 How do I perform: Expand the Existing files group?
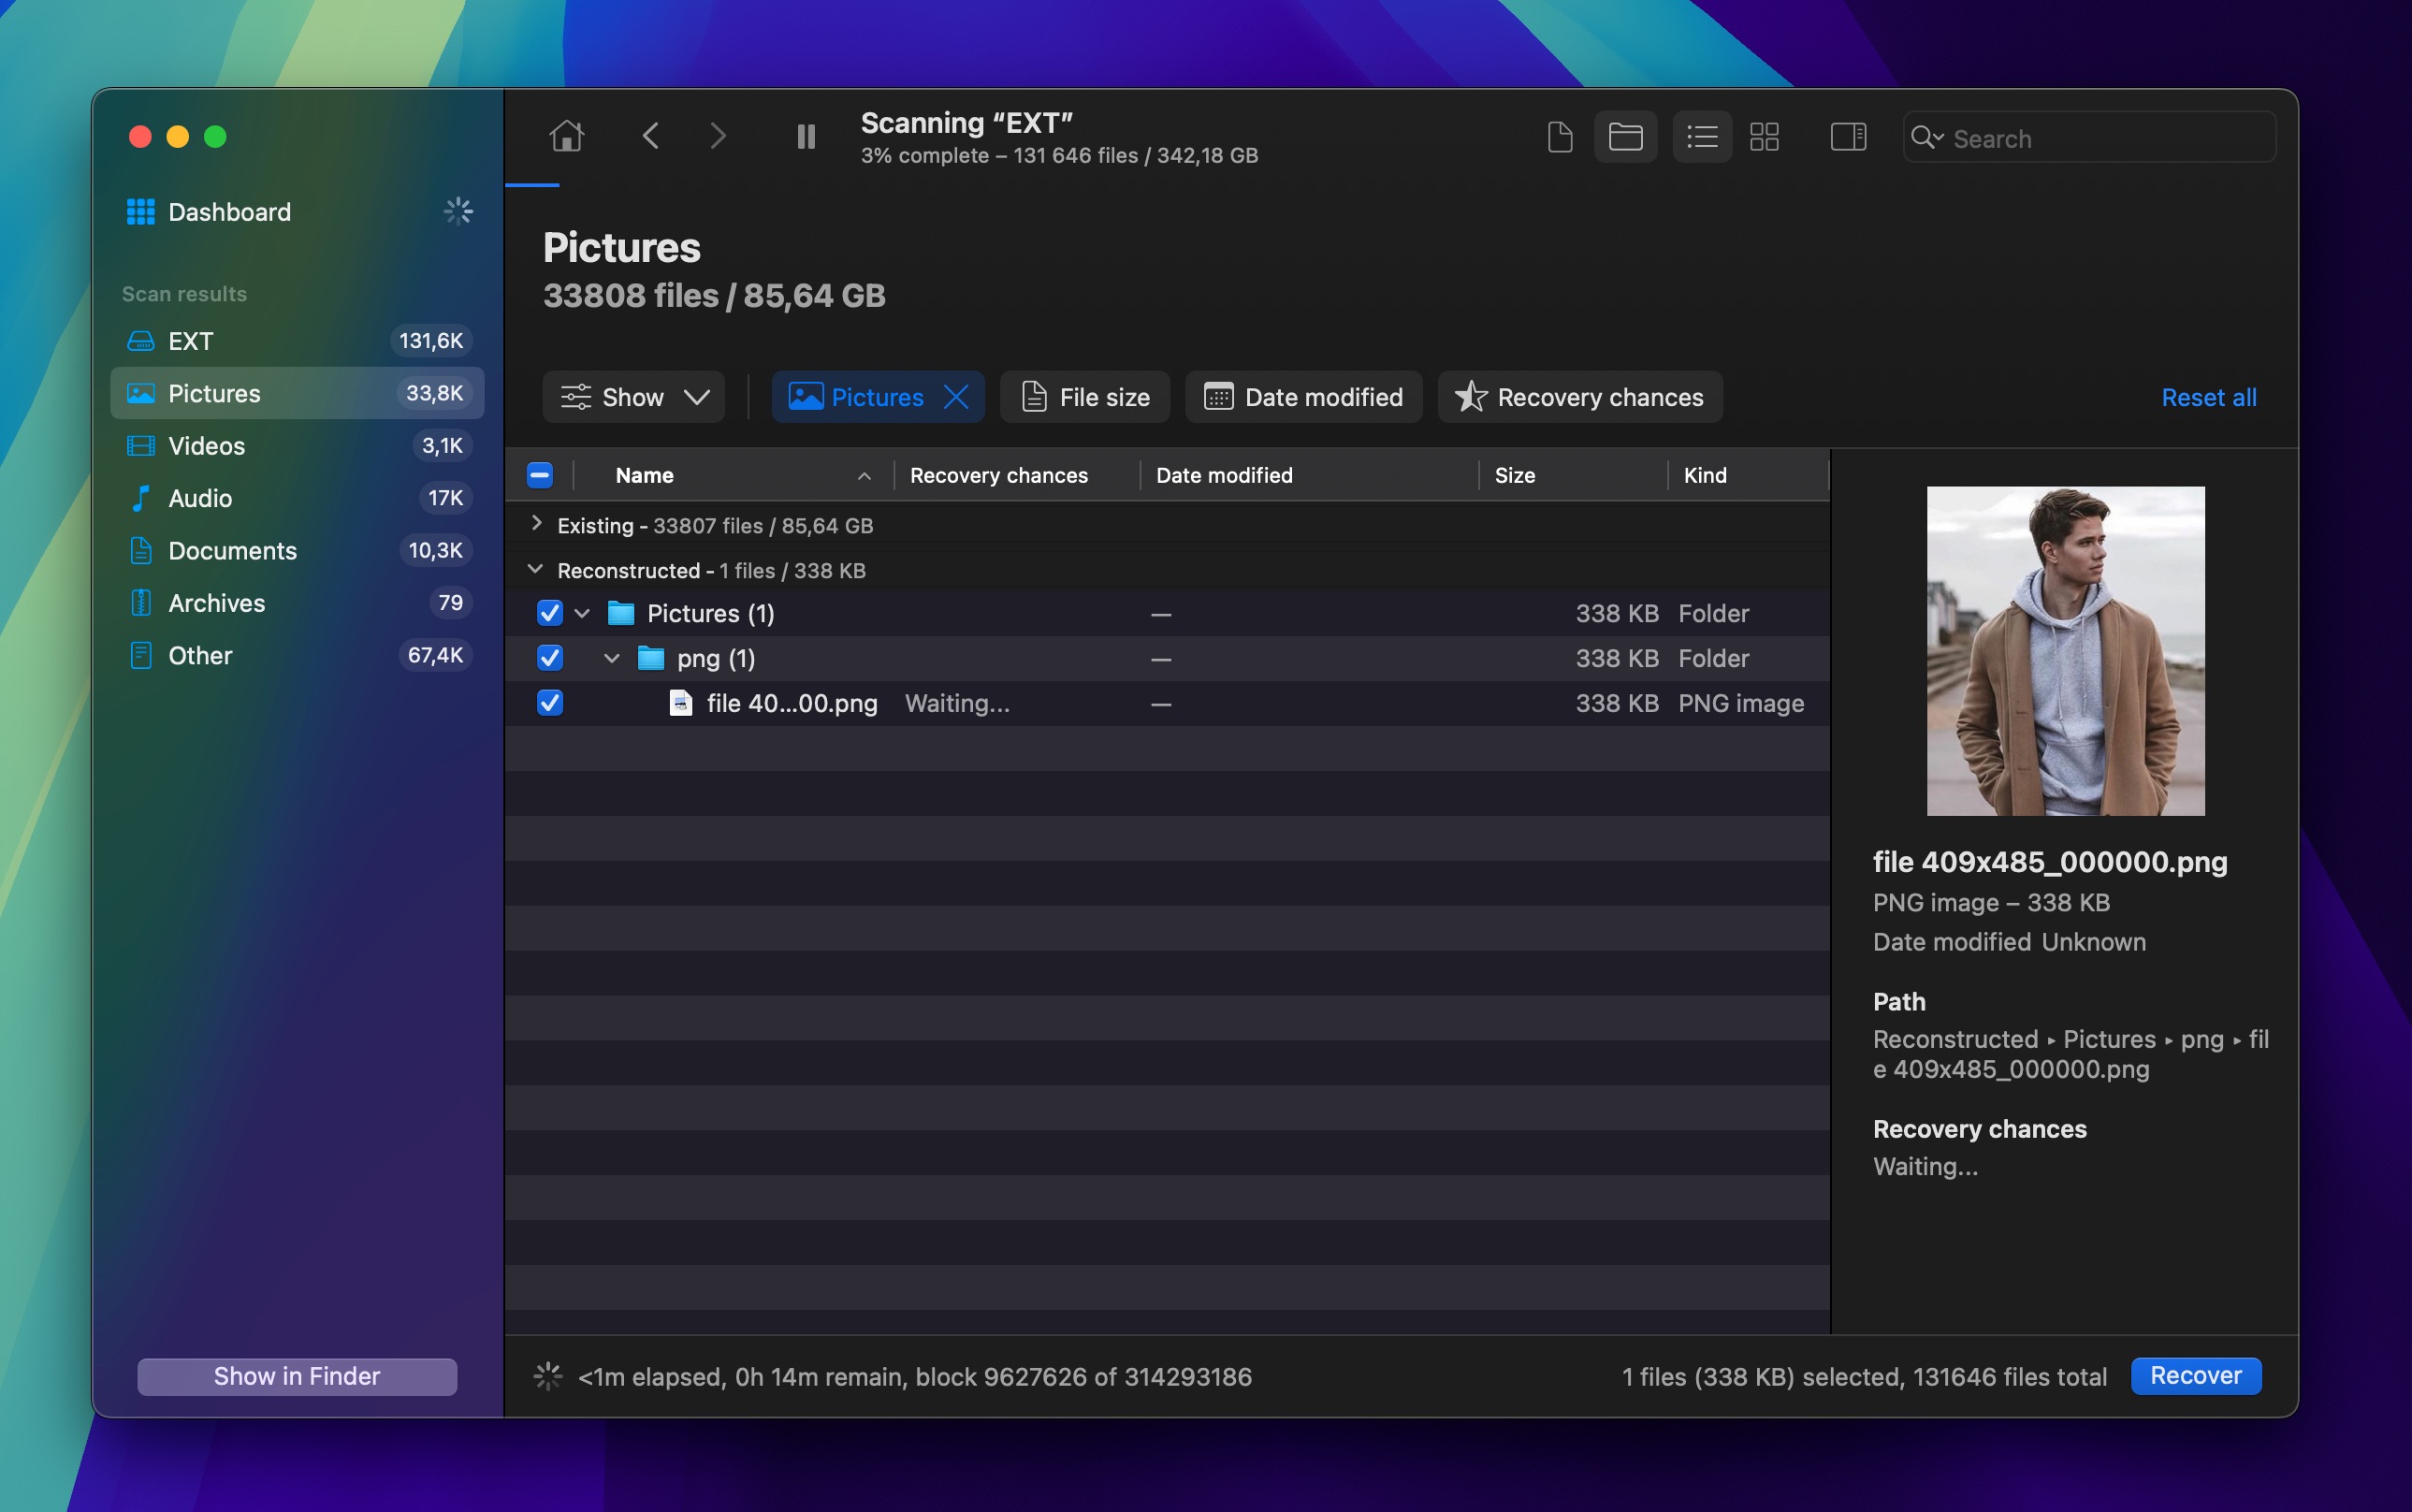pos(537,524)
